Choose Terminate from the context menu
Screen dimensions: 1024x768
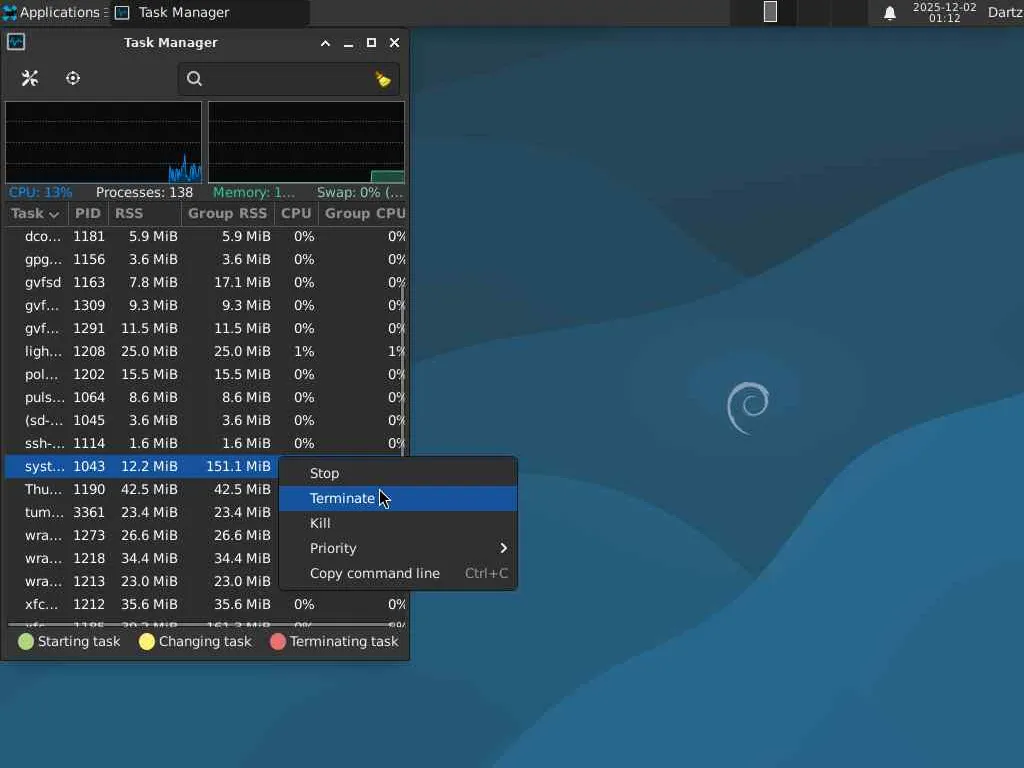398,498
